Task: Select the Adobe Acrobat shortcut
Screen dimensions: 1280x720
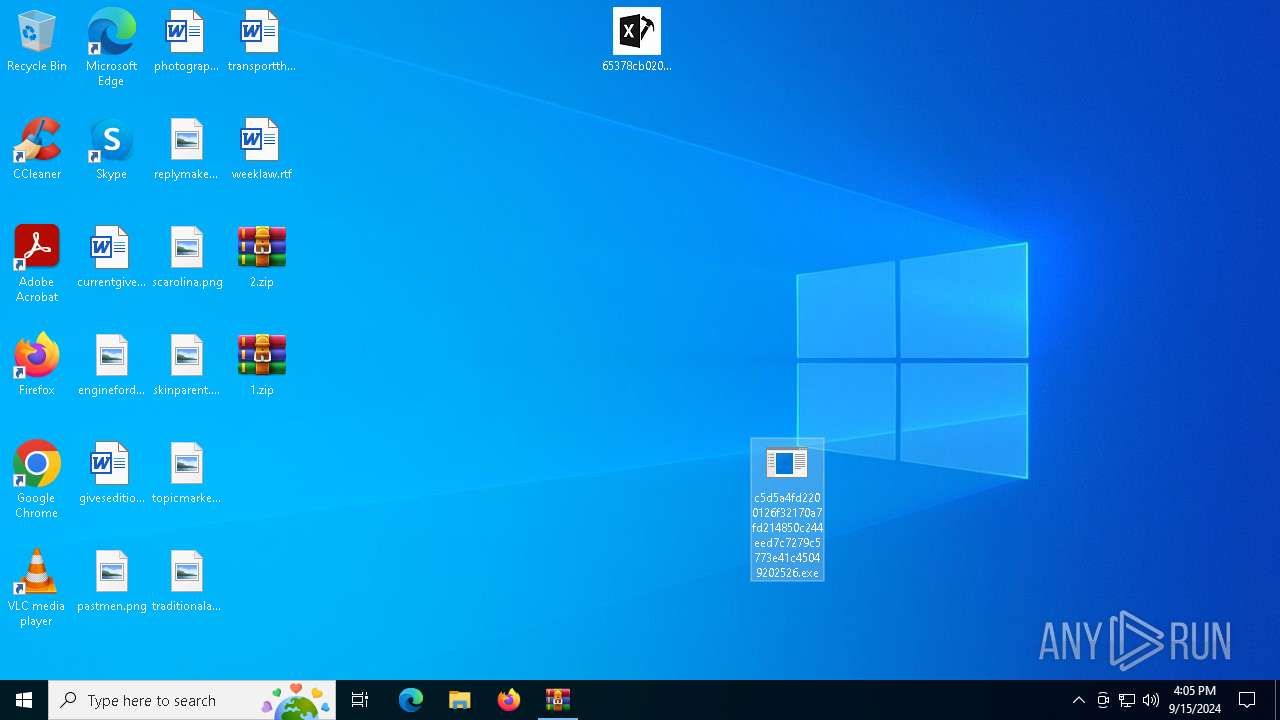Action: pos(37,264)
